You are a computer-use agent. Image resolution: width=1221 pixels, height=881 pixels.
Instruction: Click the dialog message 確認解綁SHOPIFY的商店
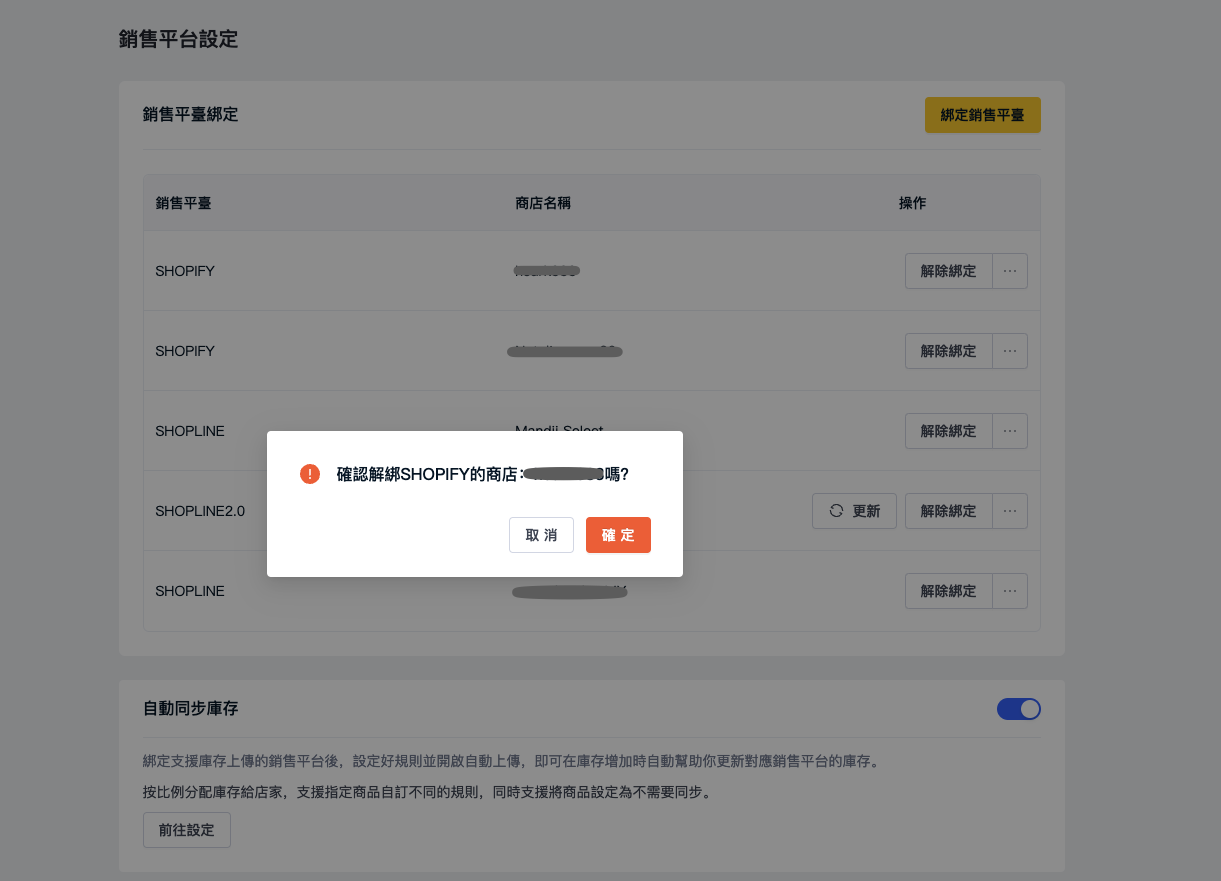(483, 474)
